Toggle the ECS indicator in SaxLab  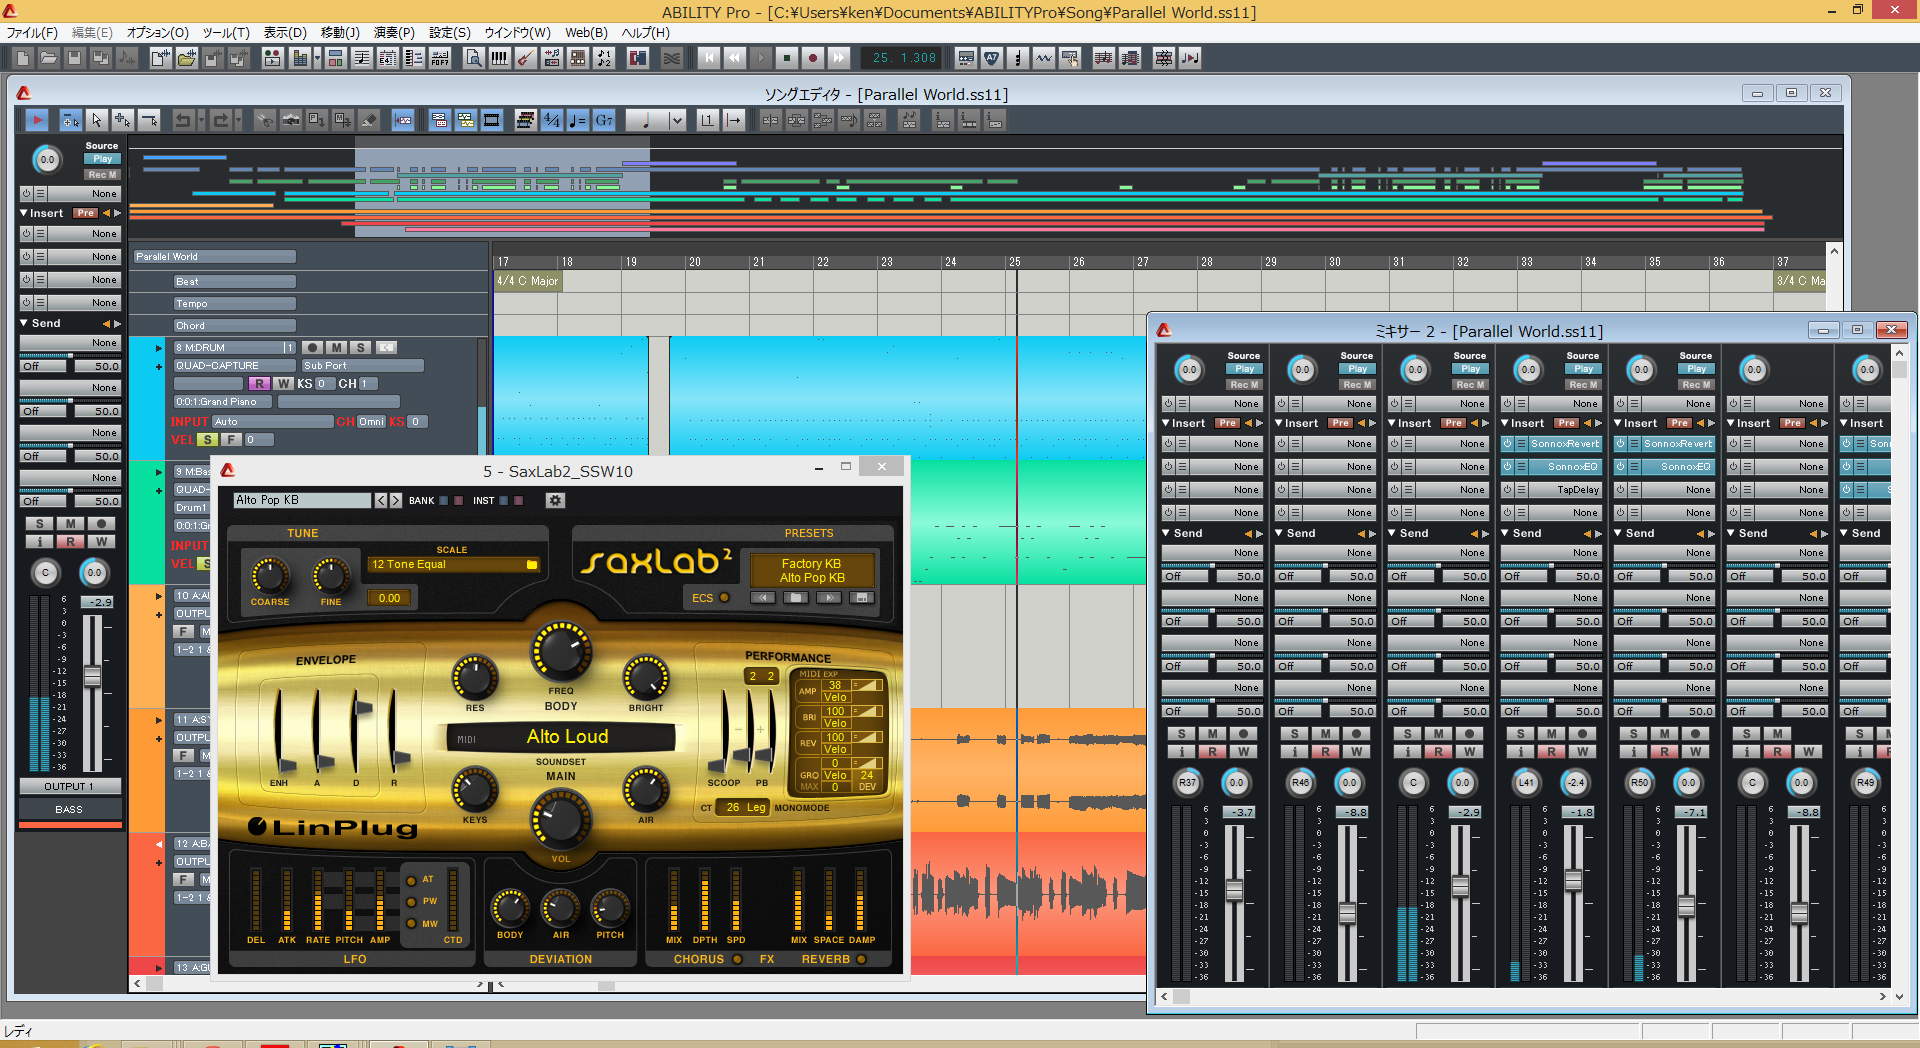(724, 598)
